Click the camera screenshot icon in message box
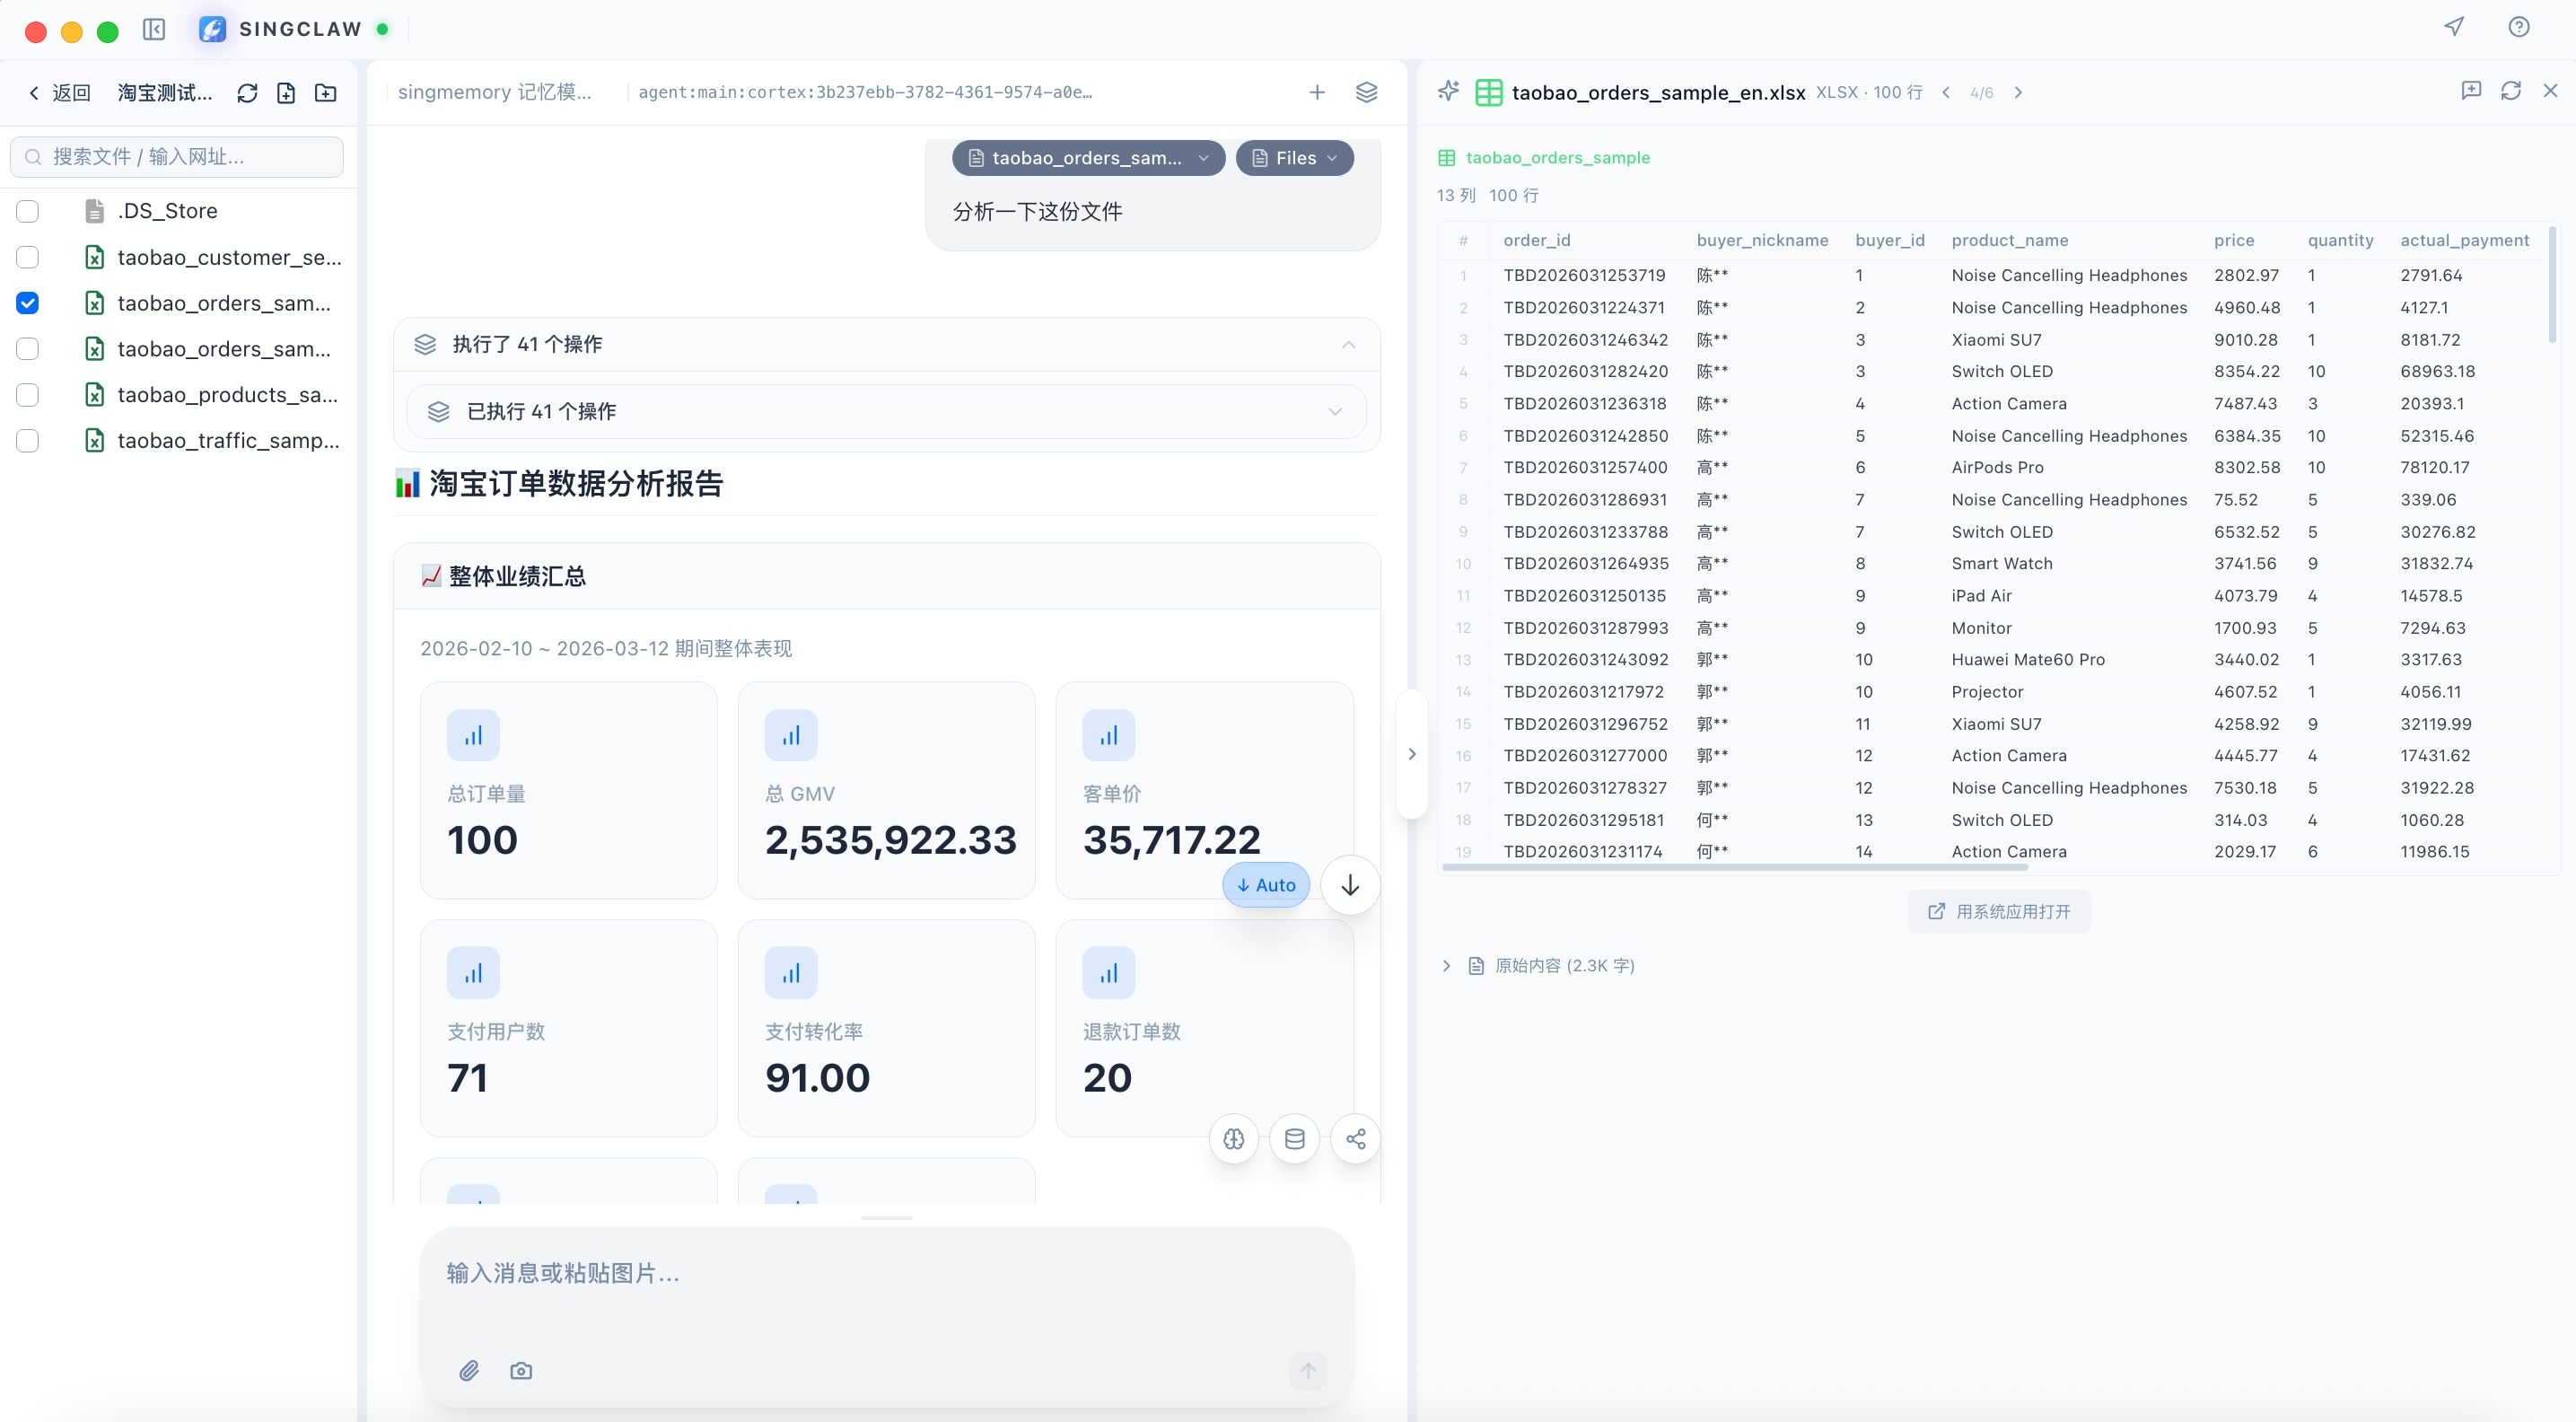This screenshot has height=1422, width=2576. [521, 1370]
